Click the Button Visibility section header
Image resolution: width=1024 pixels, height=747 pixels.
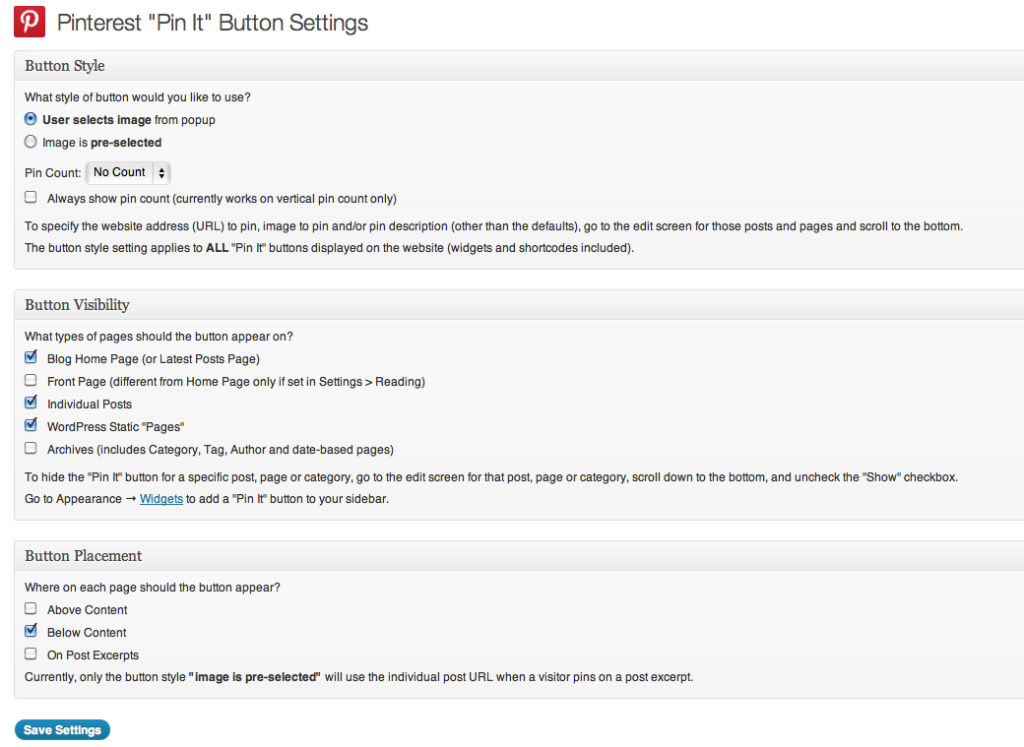(77, 305)
